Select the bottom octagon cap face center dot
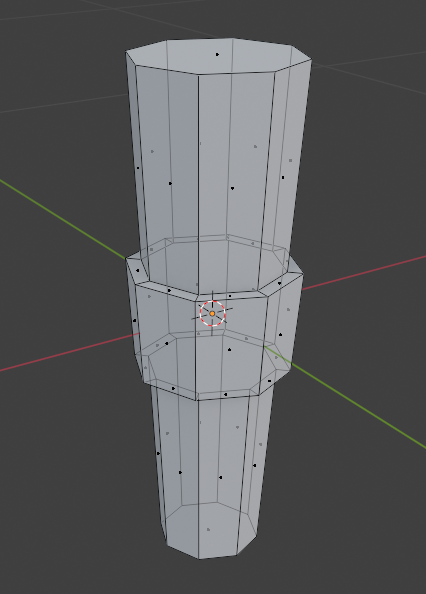The image size is (426, 594). [208, 529]
